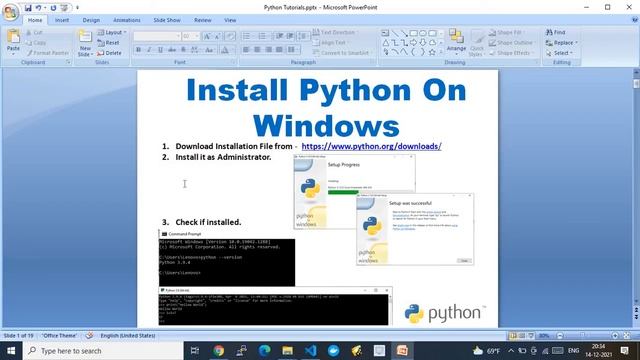Click the zoom slider handle

pyautogui.click(x=582, y=336)
